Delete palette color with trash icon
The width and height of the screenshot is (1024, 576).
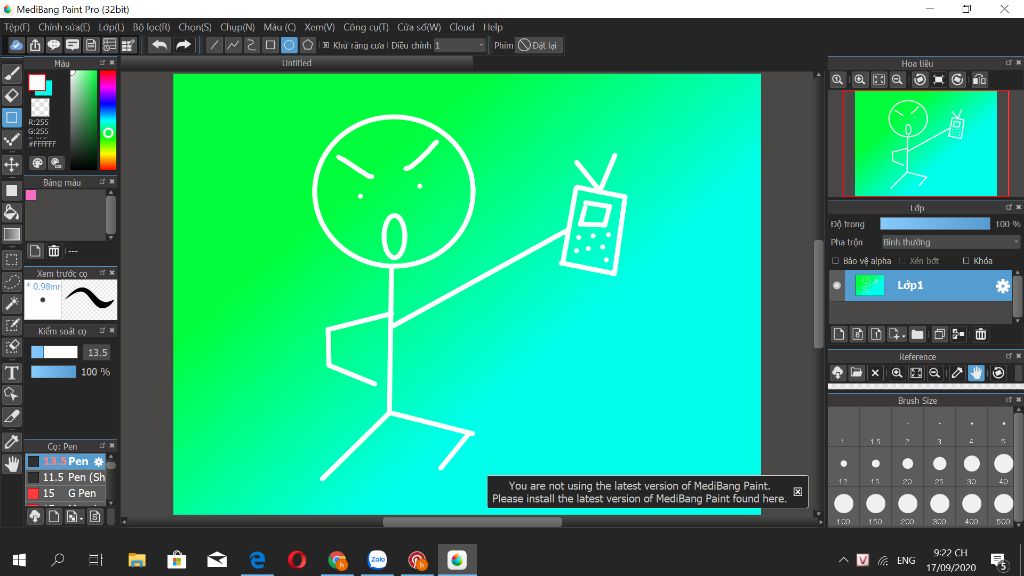pyautogui.click(x=54, y=251)
